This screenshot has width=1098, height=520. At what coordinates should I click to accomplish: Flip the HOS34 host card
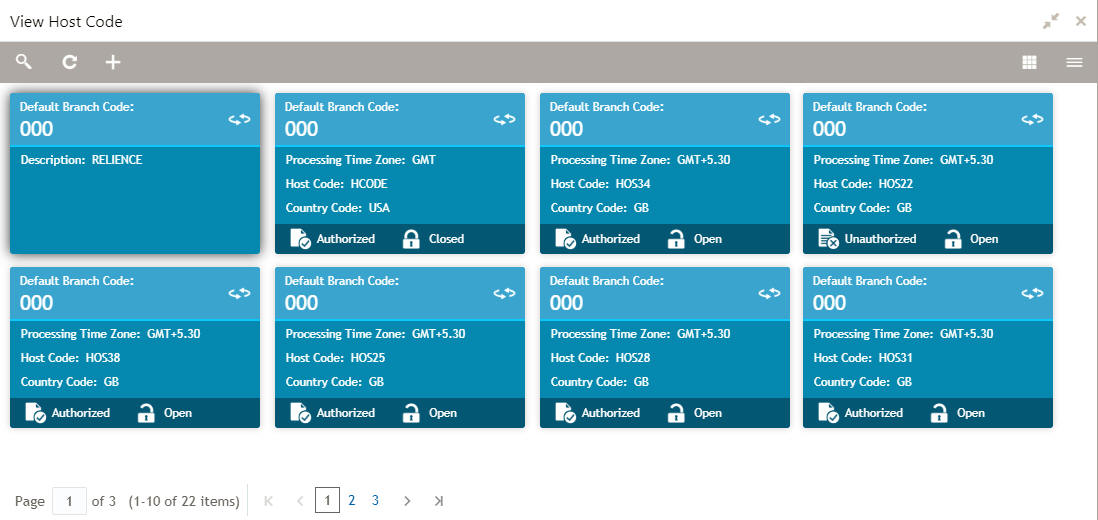pyautogui.click(x=769, y=120)
